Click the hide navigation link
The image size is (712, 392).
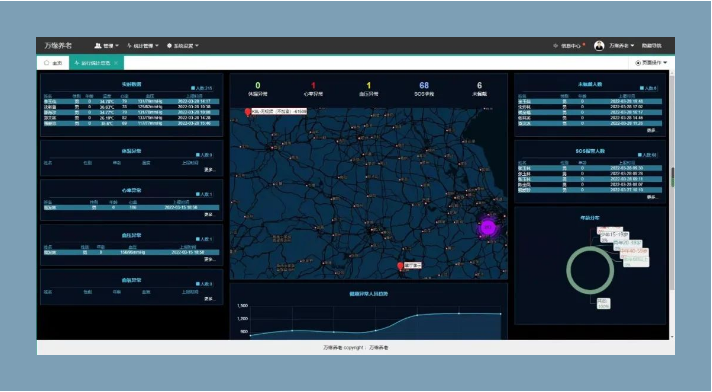tap(651, 45)
